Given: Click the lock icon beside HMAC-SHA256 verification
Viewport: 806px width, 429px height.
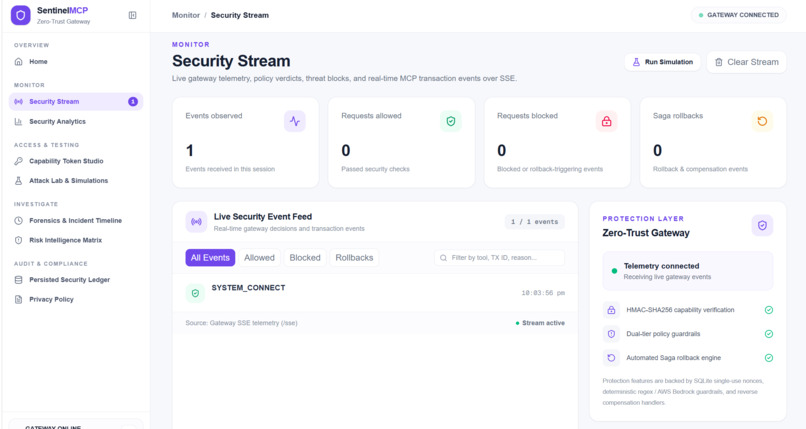Looking at the screenshot, I should [611, 310].
